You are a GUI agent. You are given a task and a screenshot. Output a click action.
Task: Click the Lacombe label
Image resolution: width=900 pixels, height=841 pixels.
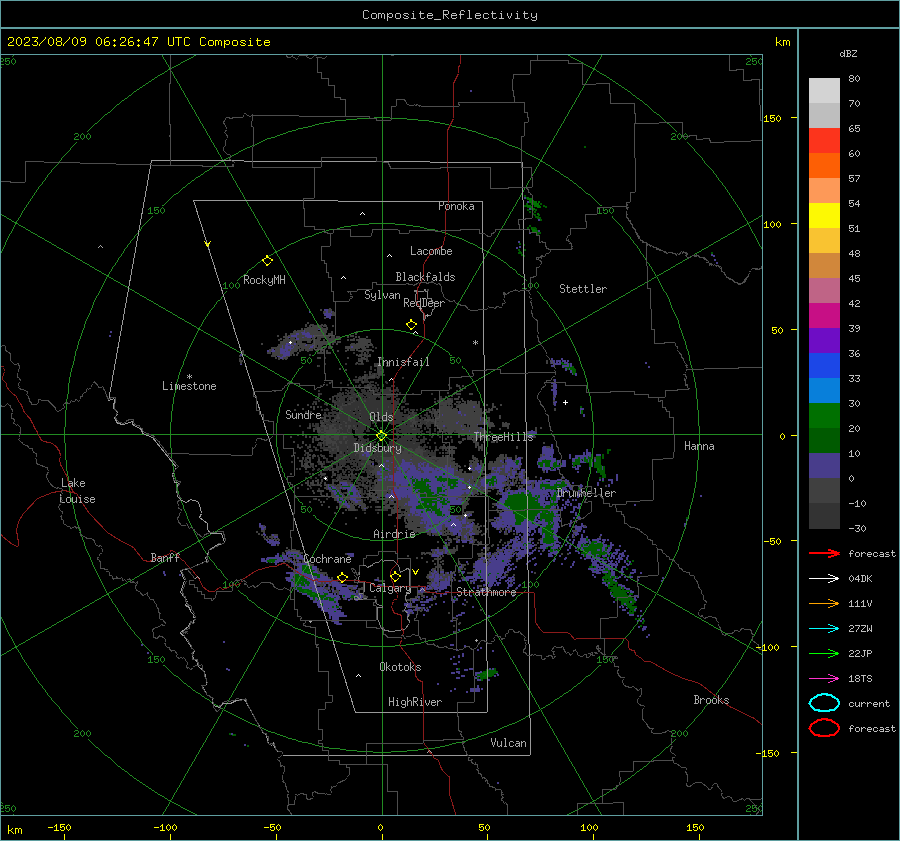431,251
